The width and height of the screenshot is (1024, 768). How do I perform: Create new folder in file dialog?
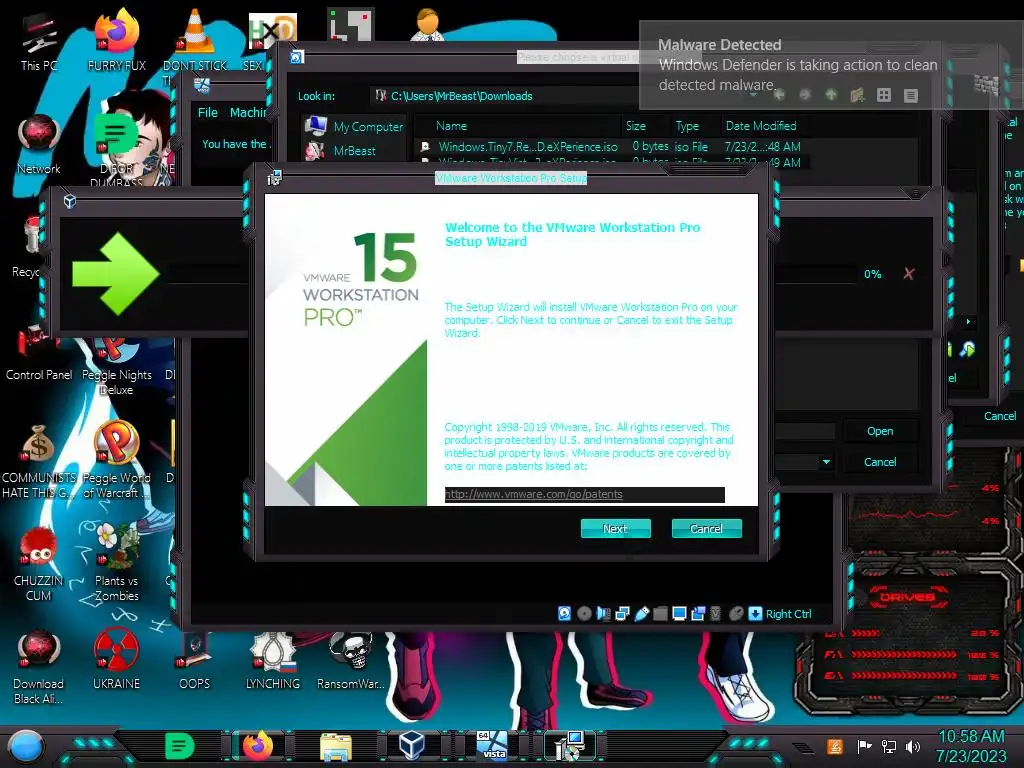857,95
